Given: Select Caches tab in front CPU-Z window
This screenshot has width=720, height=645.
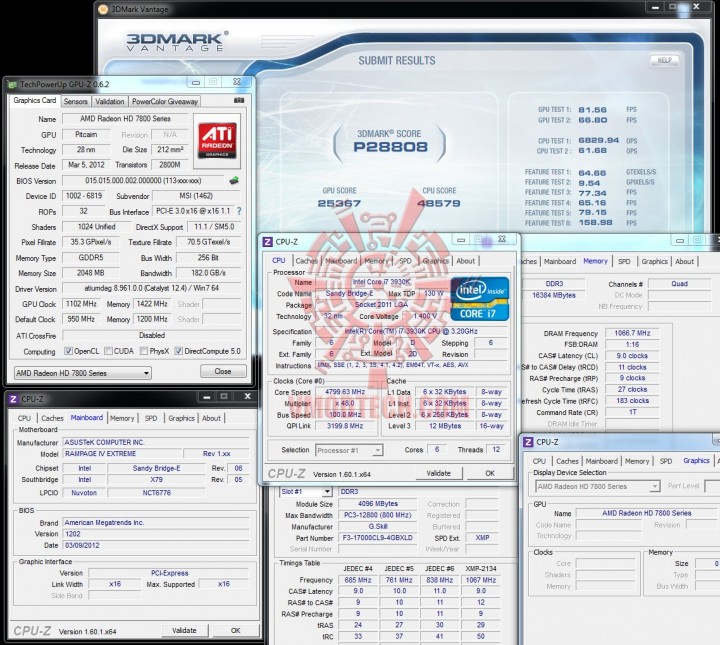Looking at the screenshot, I should pos(306,261).
